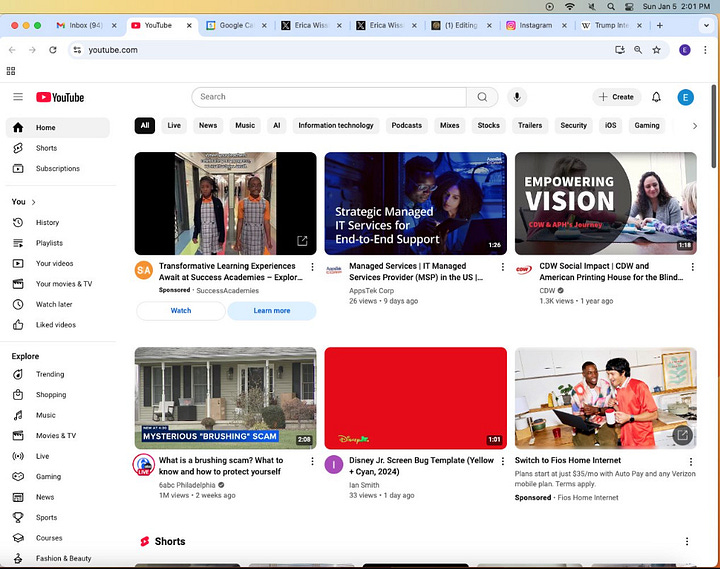Viewport: 720px width, 569px height.
Task: Install app icon in address bar
Action: [x=620, y=50]
